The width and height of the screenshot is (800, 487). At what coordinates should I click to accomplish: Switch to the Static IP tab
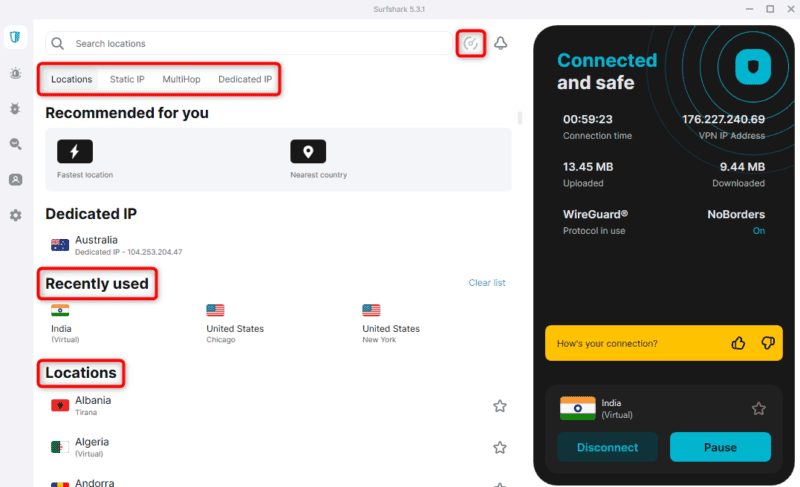[x=127, y=79]
